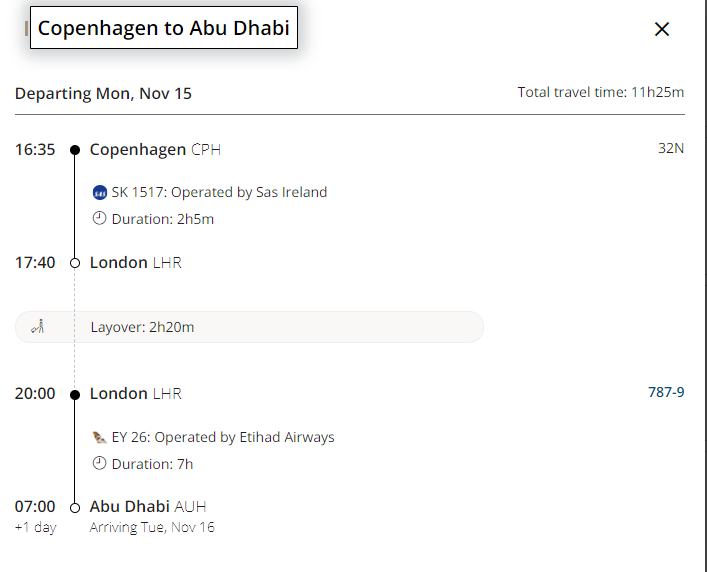Screen dimensions: 707x572
Task: Click the clock icon beside Duration: 7h
Action: click(99, 463)
